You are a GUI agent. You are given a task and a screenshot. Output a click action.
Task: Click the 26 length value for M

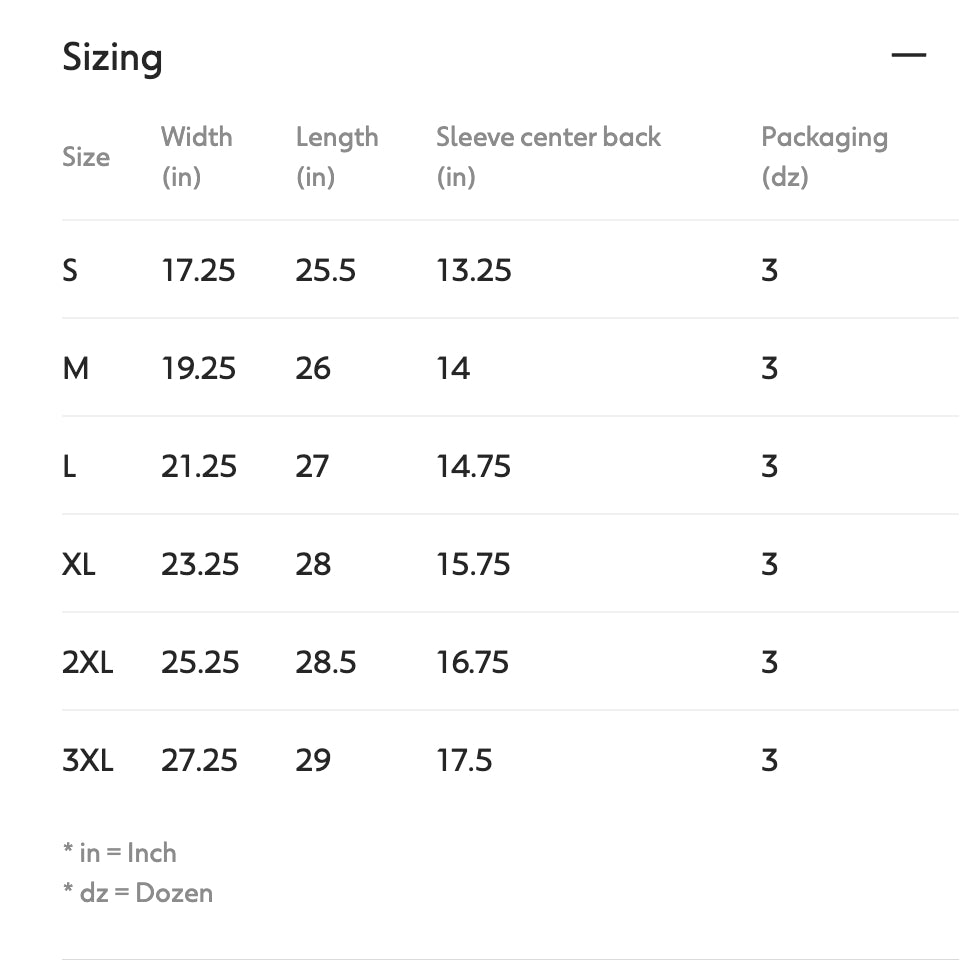pyautogui.click(x=313, y=369)
